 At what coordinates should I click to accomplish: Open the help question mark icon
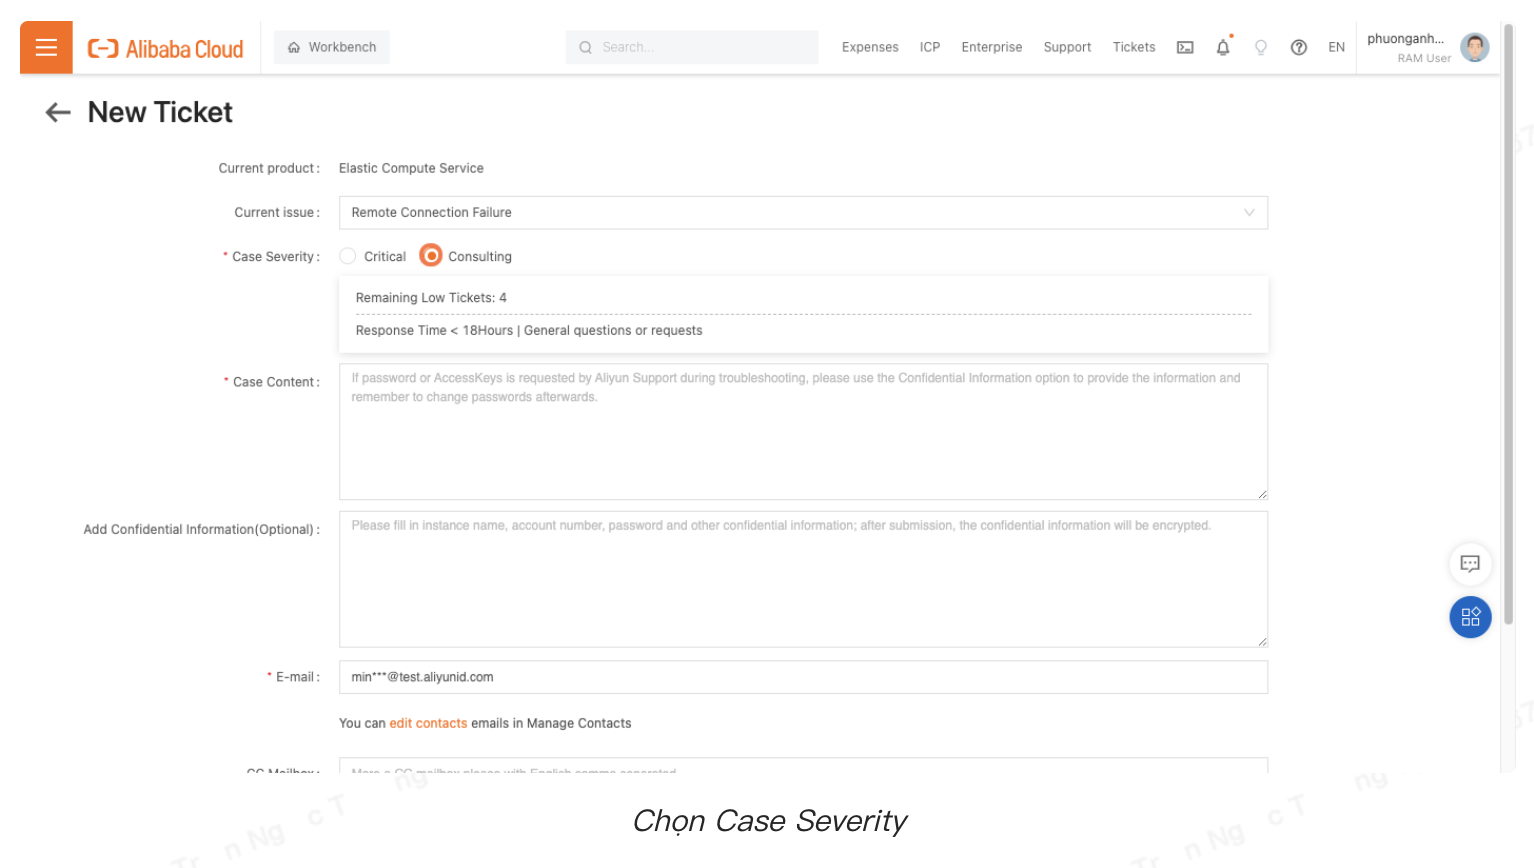pyautogui.click(x=1299, y=47)
